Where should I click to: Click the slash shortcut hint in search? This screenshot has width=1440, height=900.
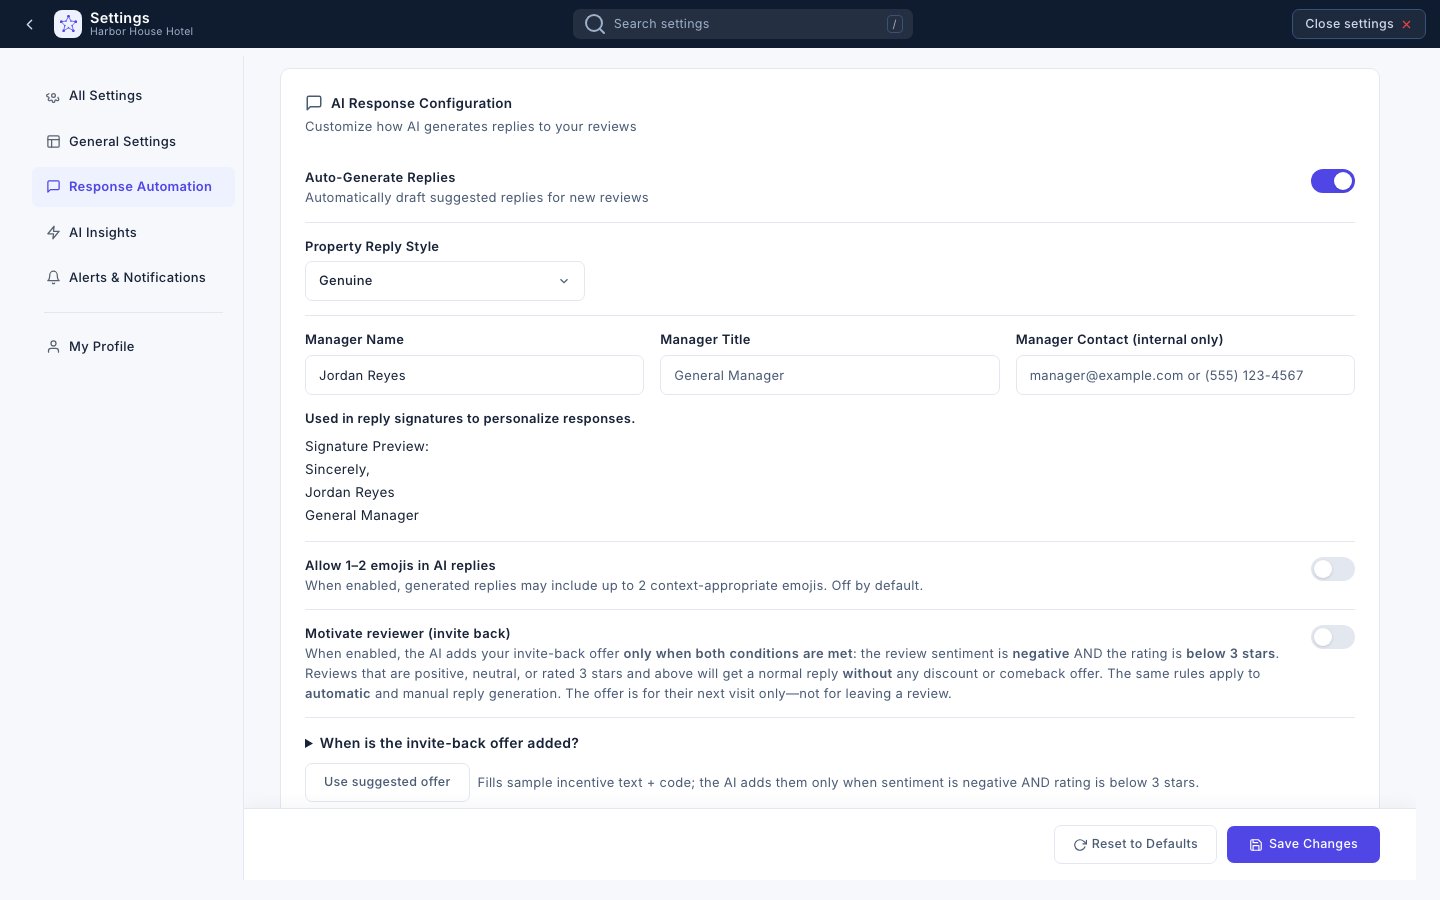[x=895, y=24]
